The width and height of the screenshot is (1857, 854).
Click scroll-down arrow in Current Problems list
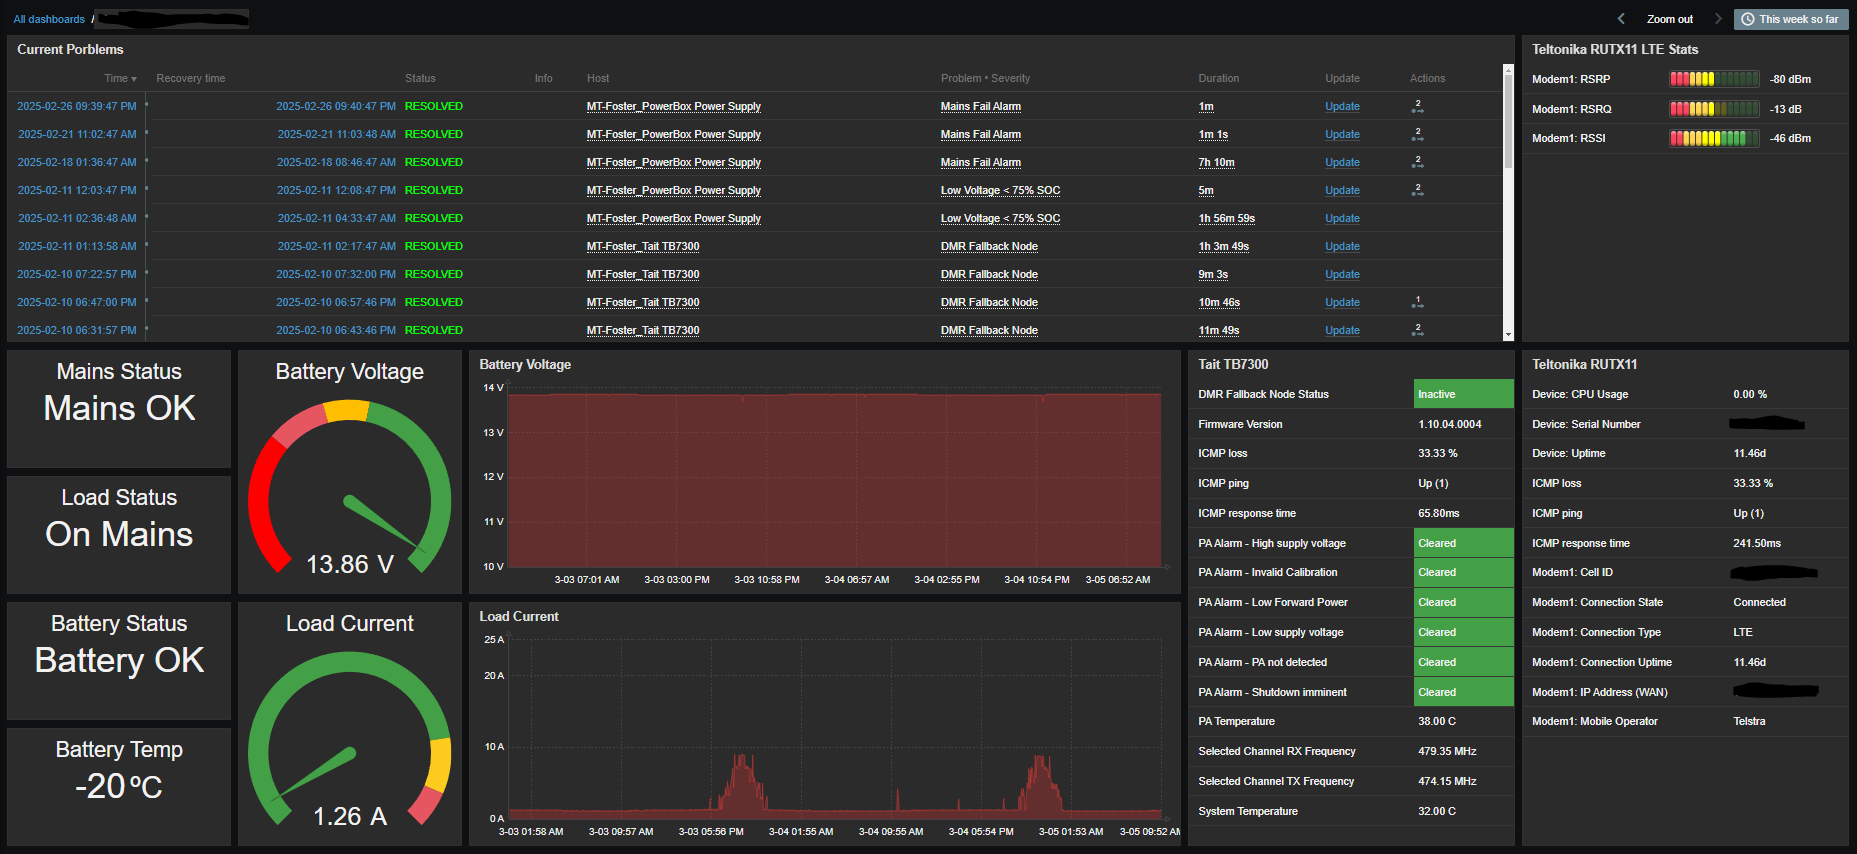coord(1508,335)
